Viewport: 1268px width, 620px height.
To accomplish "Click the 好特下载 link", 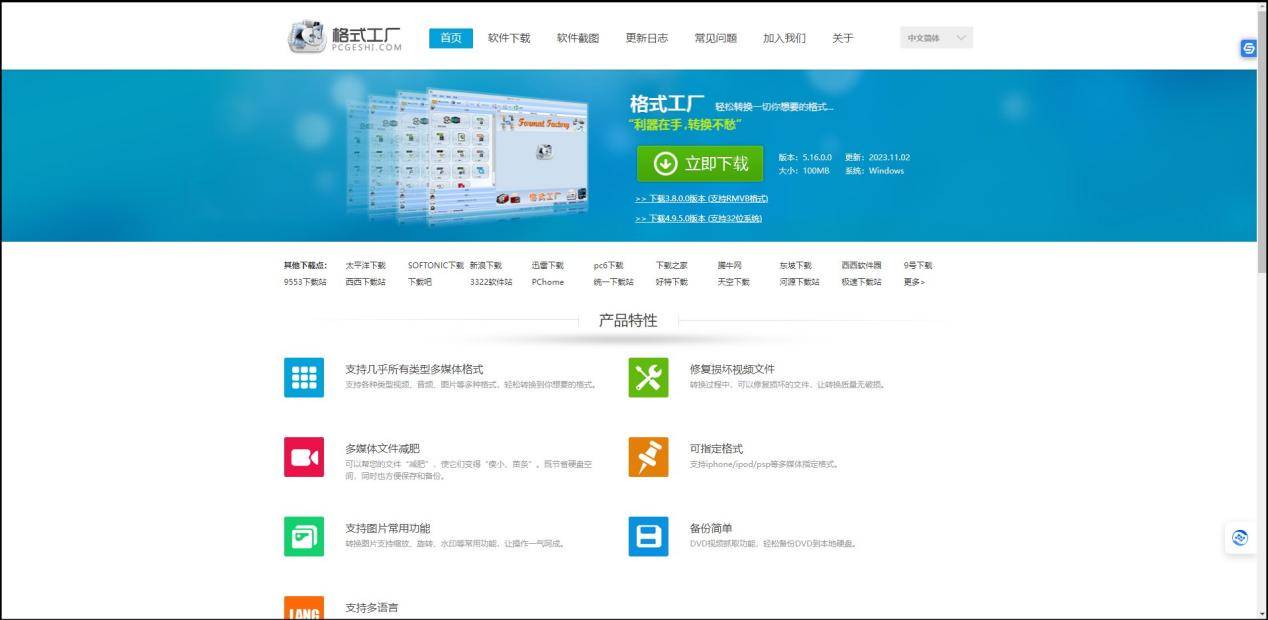I will click(672, 282).
